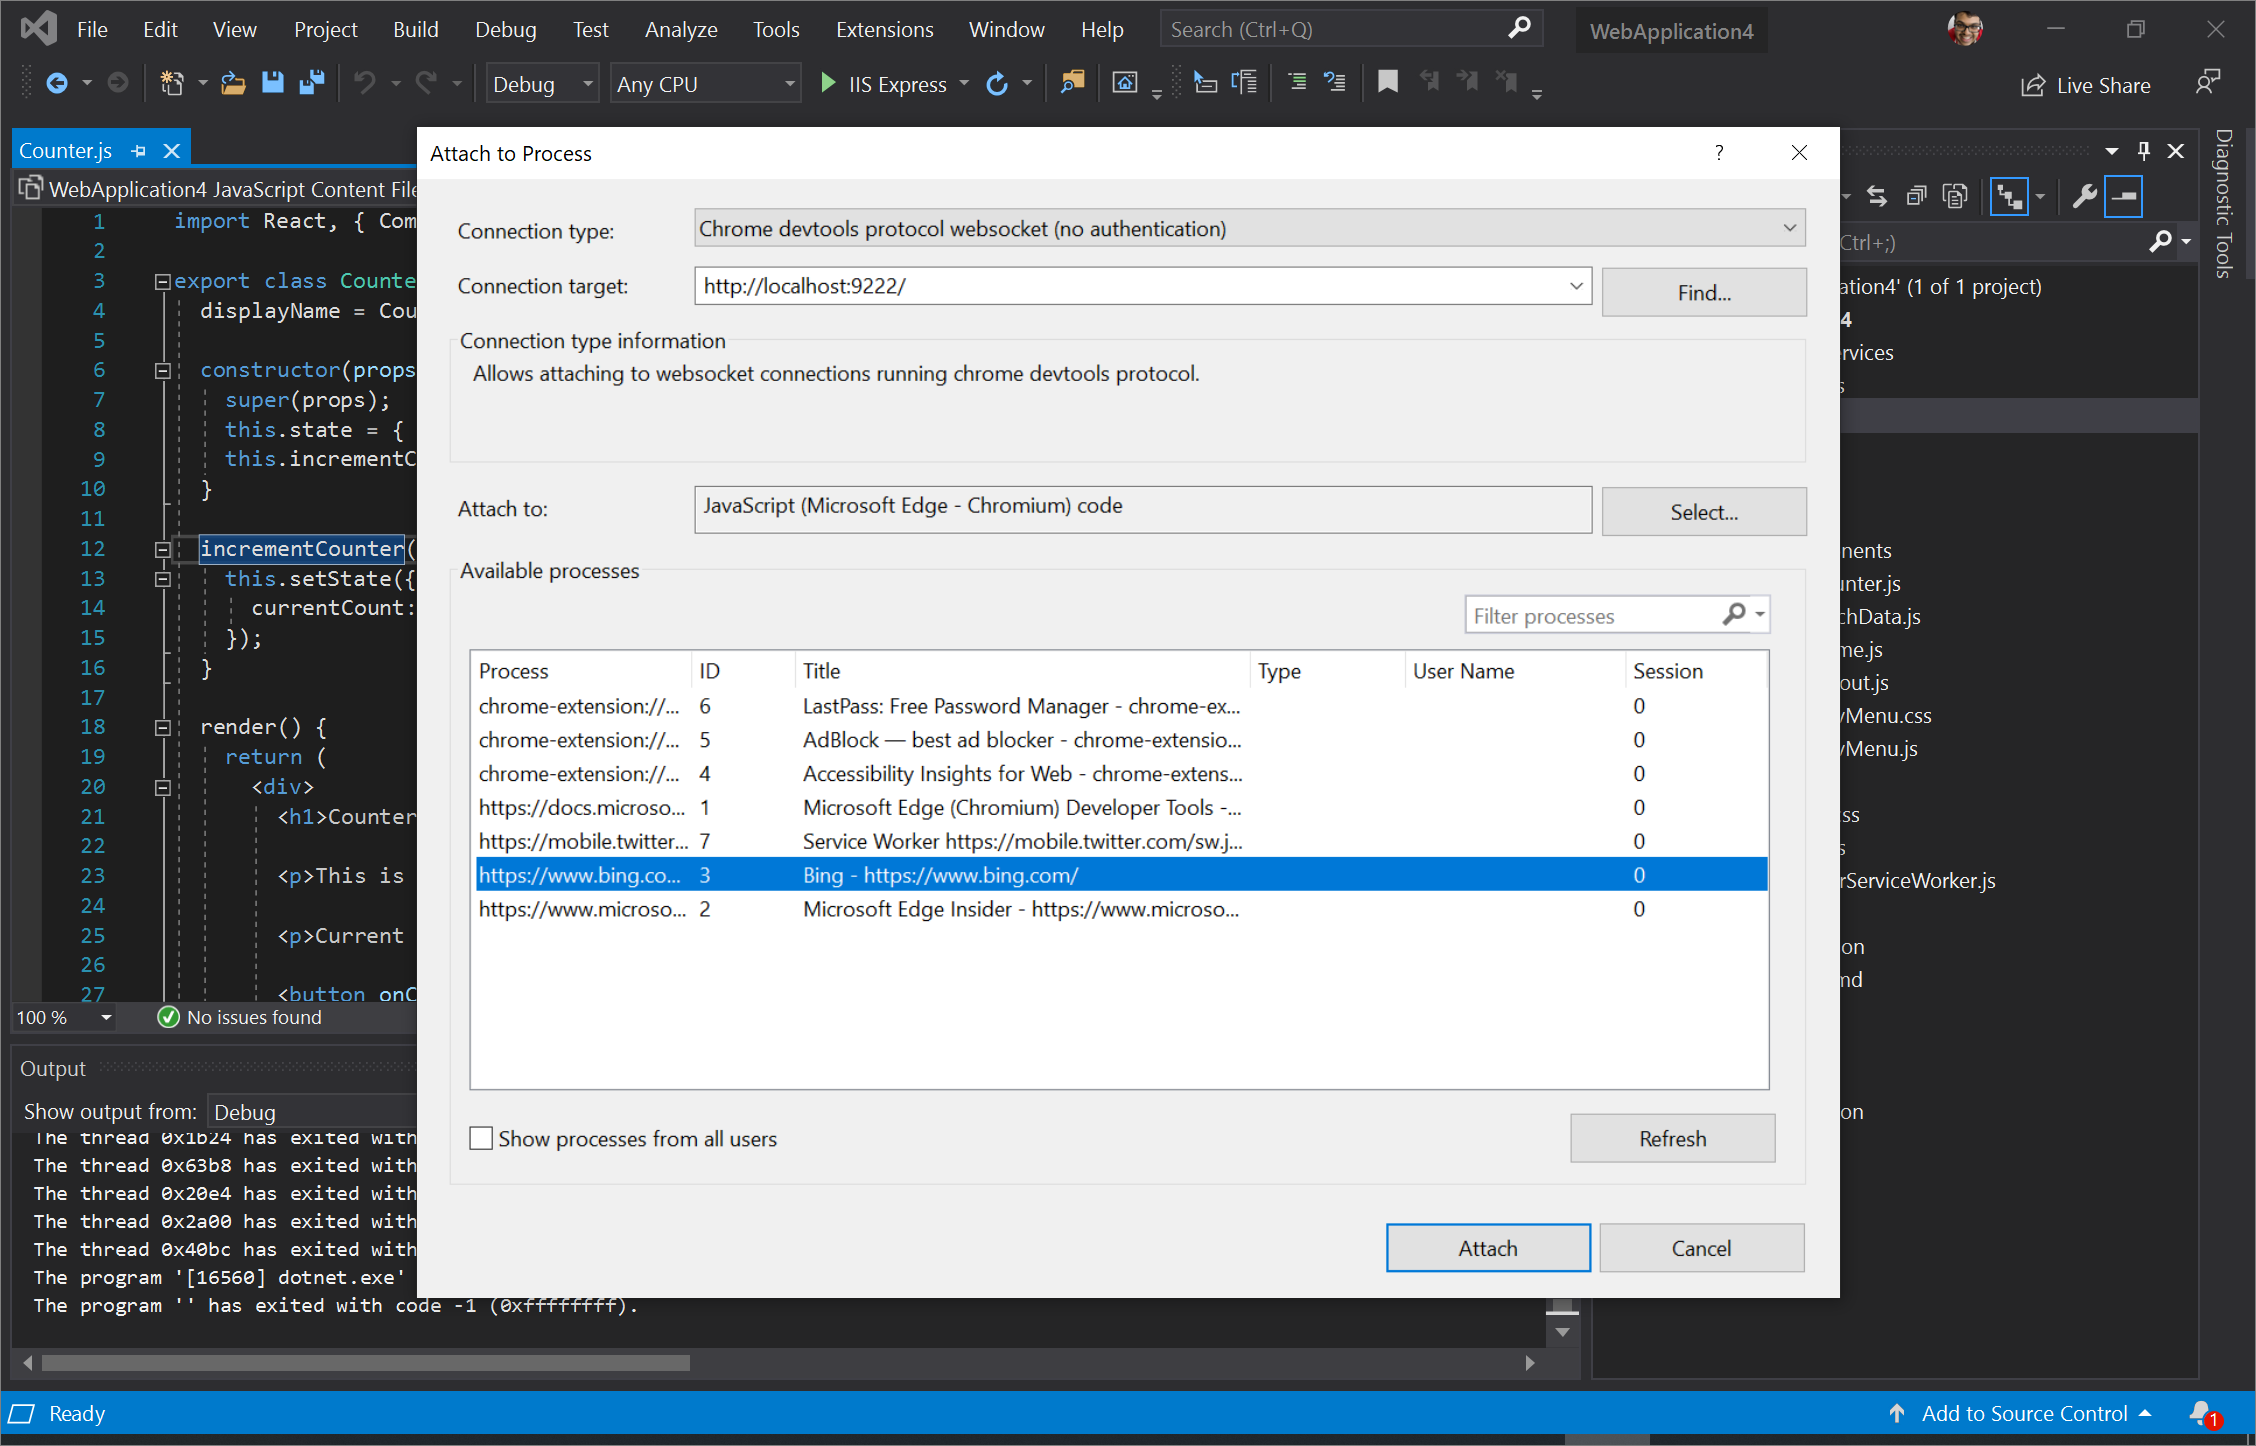Click the Select button for Attach to
Screen dimensions: 2256x1446
coord(1700,510)
